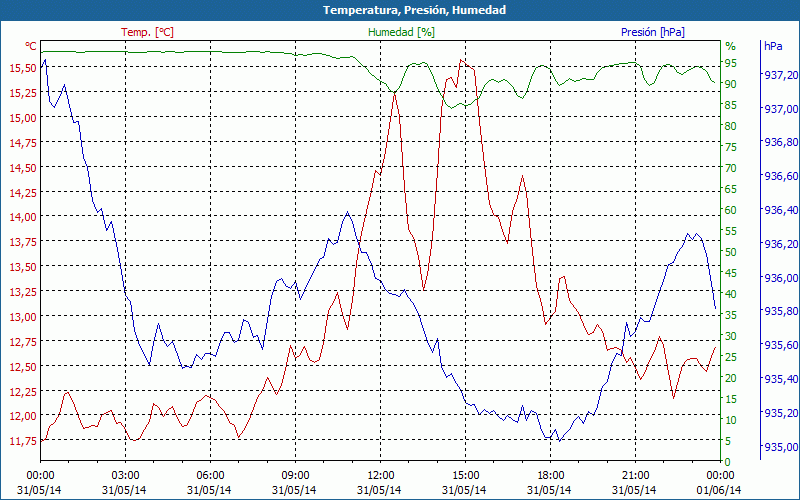This screenshot has width=800, height=500.
Task: Click the 03:00 time axis label
Action: (126, 476)
